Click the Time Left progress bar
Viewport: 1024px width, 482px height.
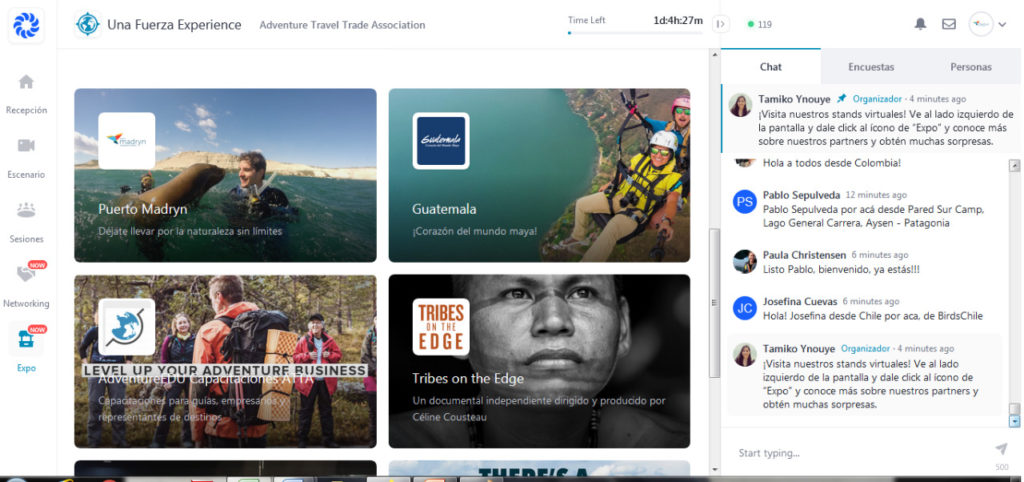click(x=635, y=33)
